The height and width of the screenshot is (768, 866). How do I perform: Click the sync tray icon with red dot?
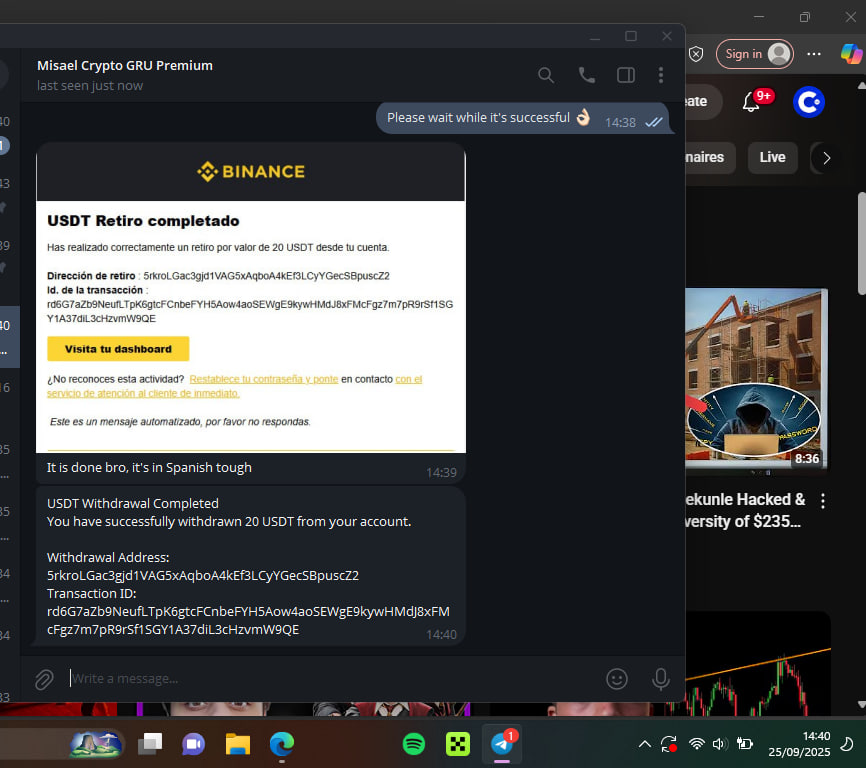pyautogui.click(x=669, y=744)
